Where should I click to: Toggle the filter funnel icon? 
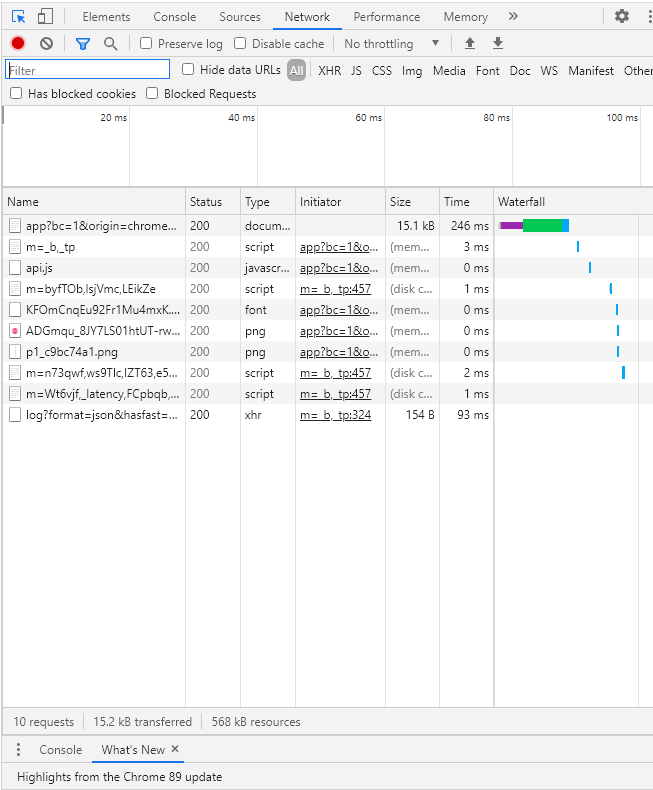[83, 44]
